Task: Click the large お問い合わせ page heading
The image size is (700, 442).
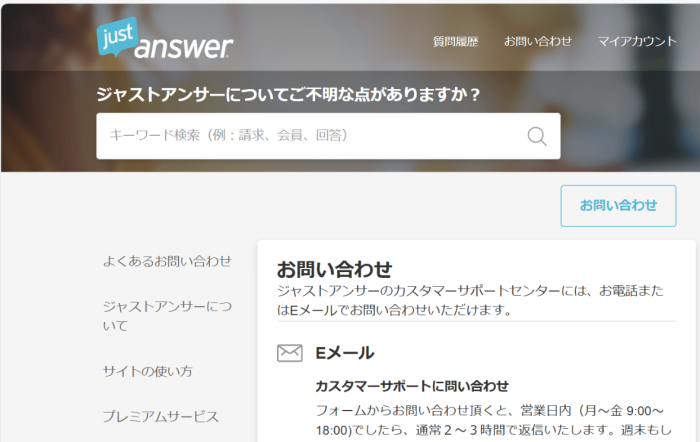Action: (334, 269)
